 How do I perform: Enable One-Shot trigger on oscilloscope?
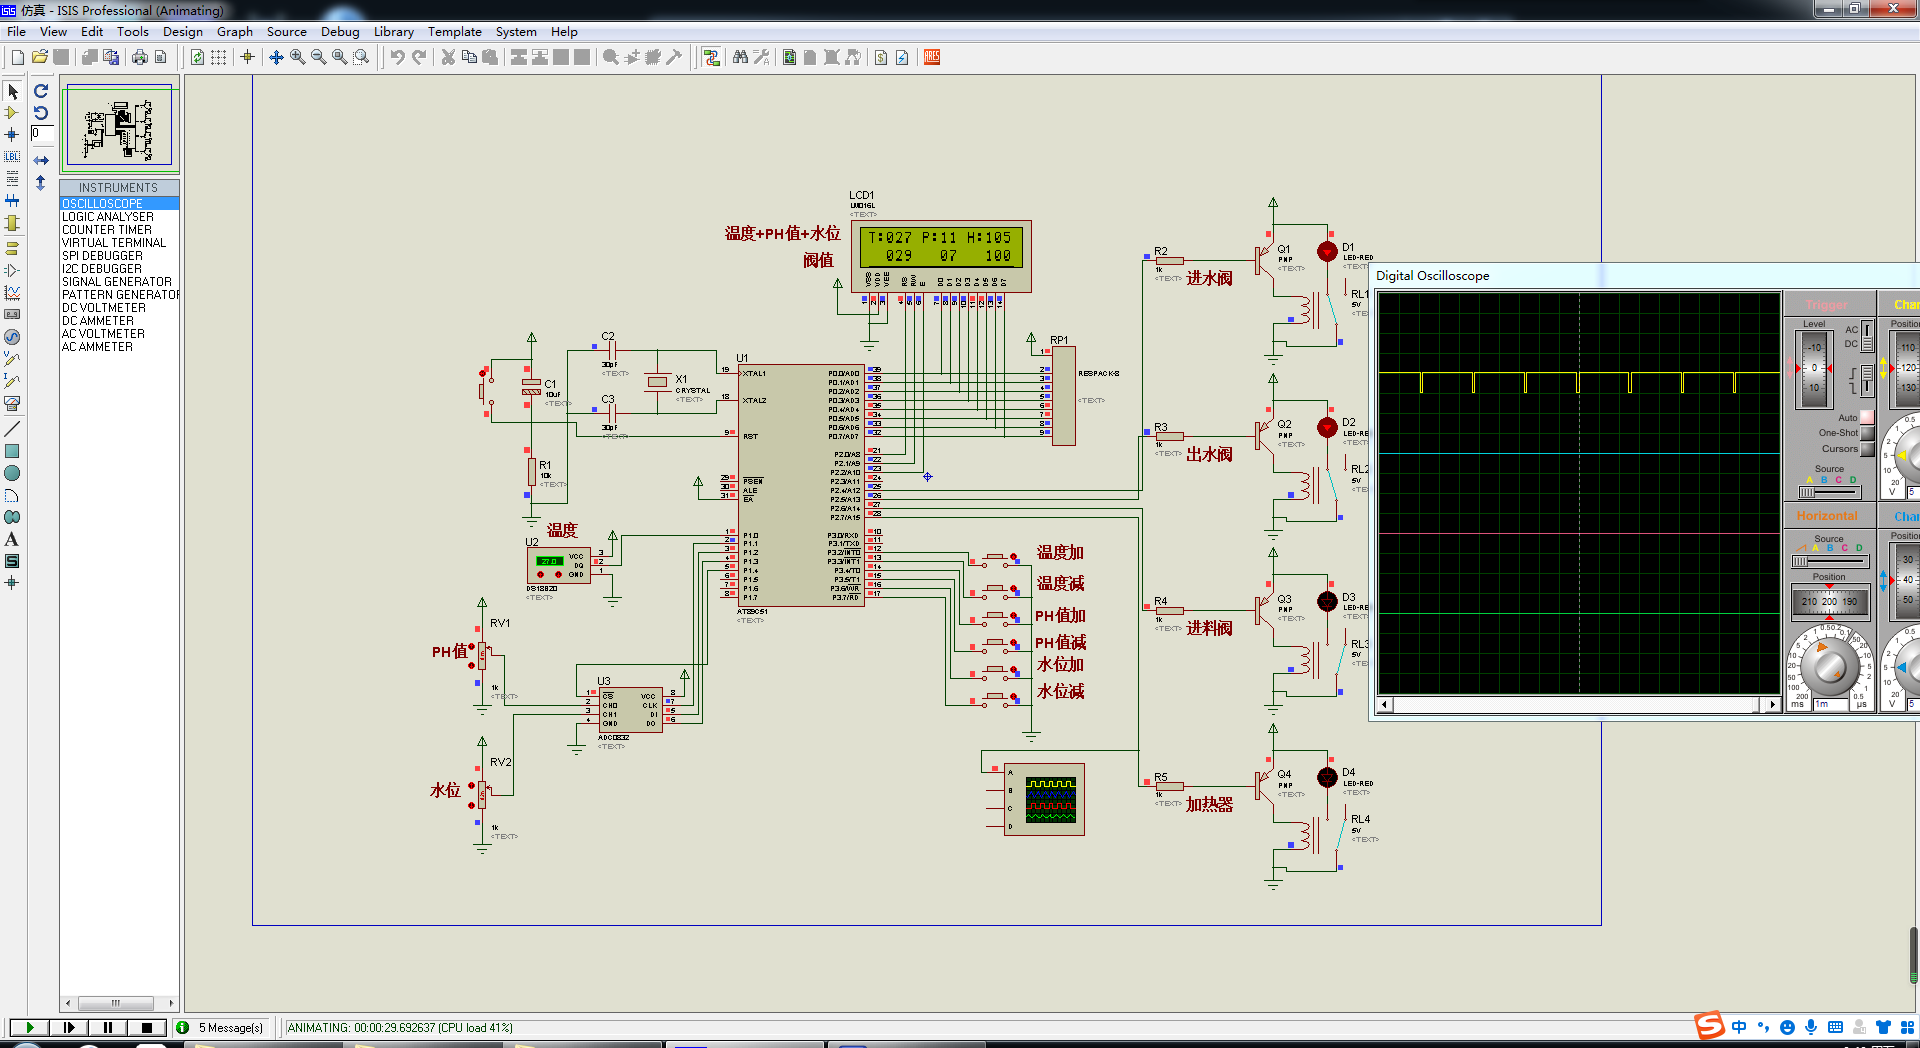click(x=1867, y=433)
